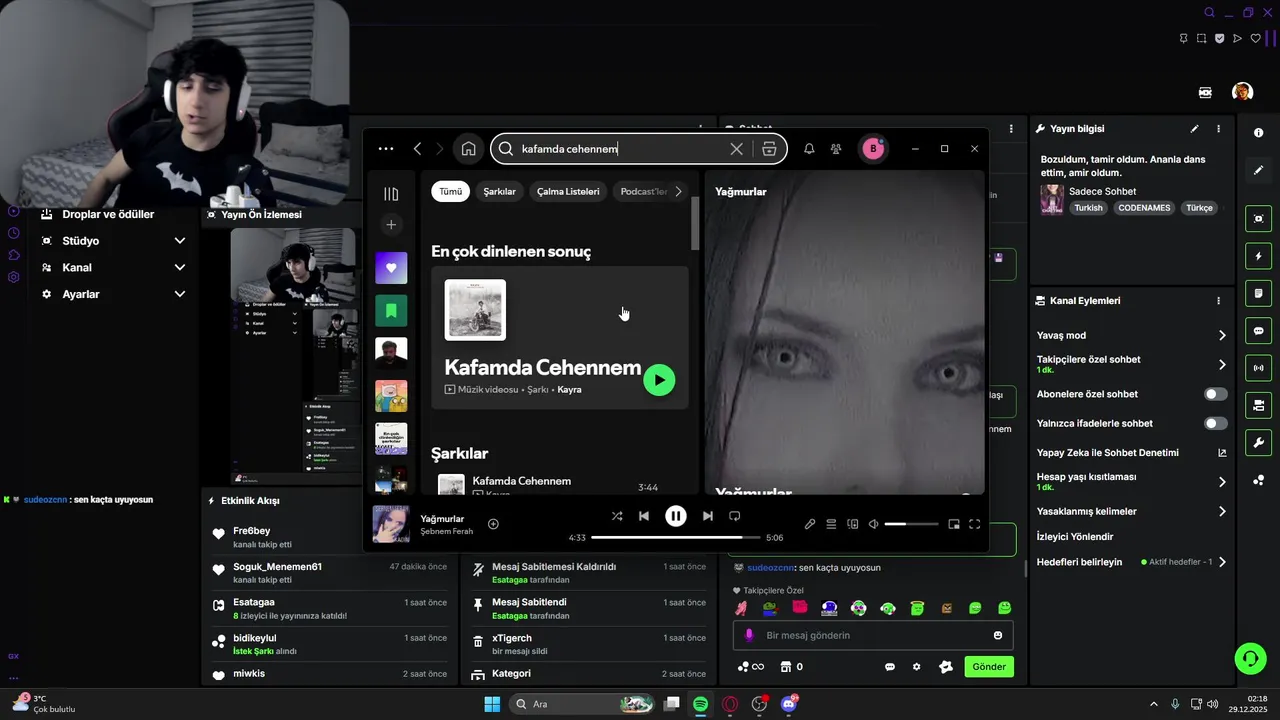Viewport: 1280px width, 720px height.
Task: Open Liked Songs purple heart playlist
Action: [391, 268]
